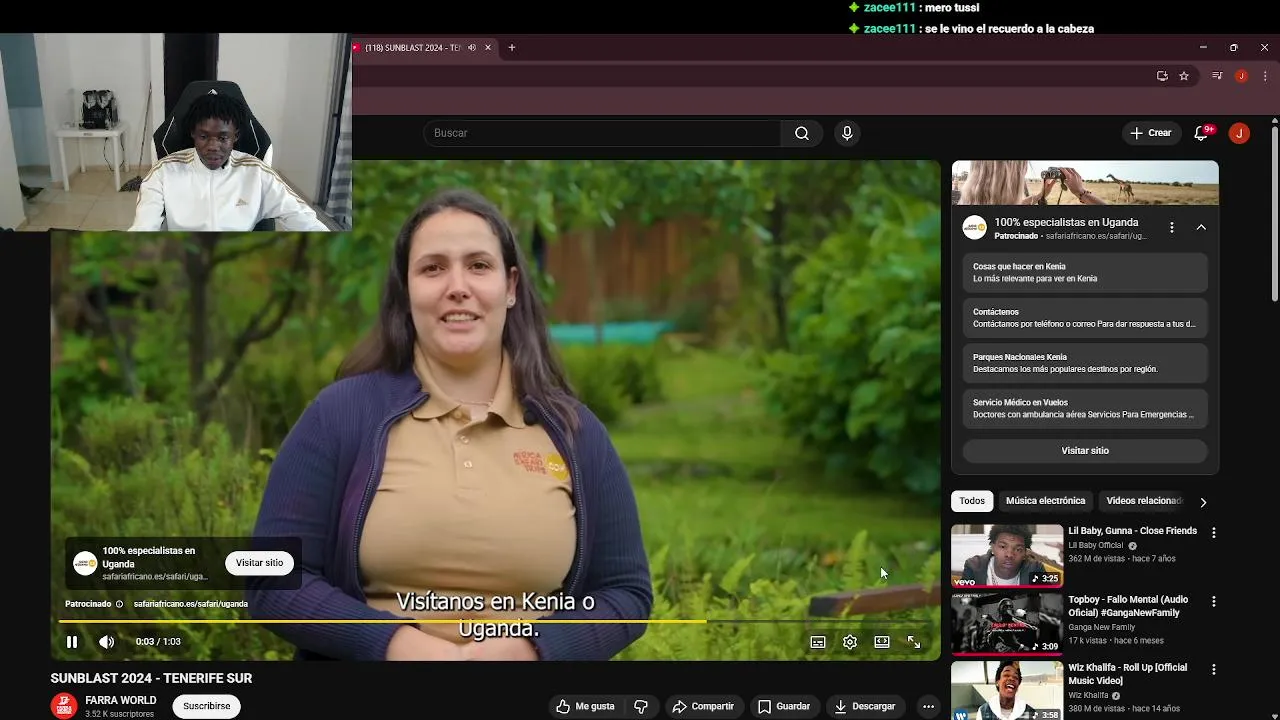This screenshot has width=1280, height=720.
Task: Enter fullscreen mode in player
Action: click(x=914, y=642)
